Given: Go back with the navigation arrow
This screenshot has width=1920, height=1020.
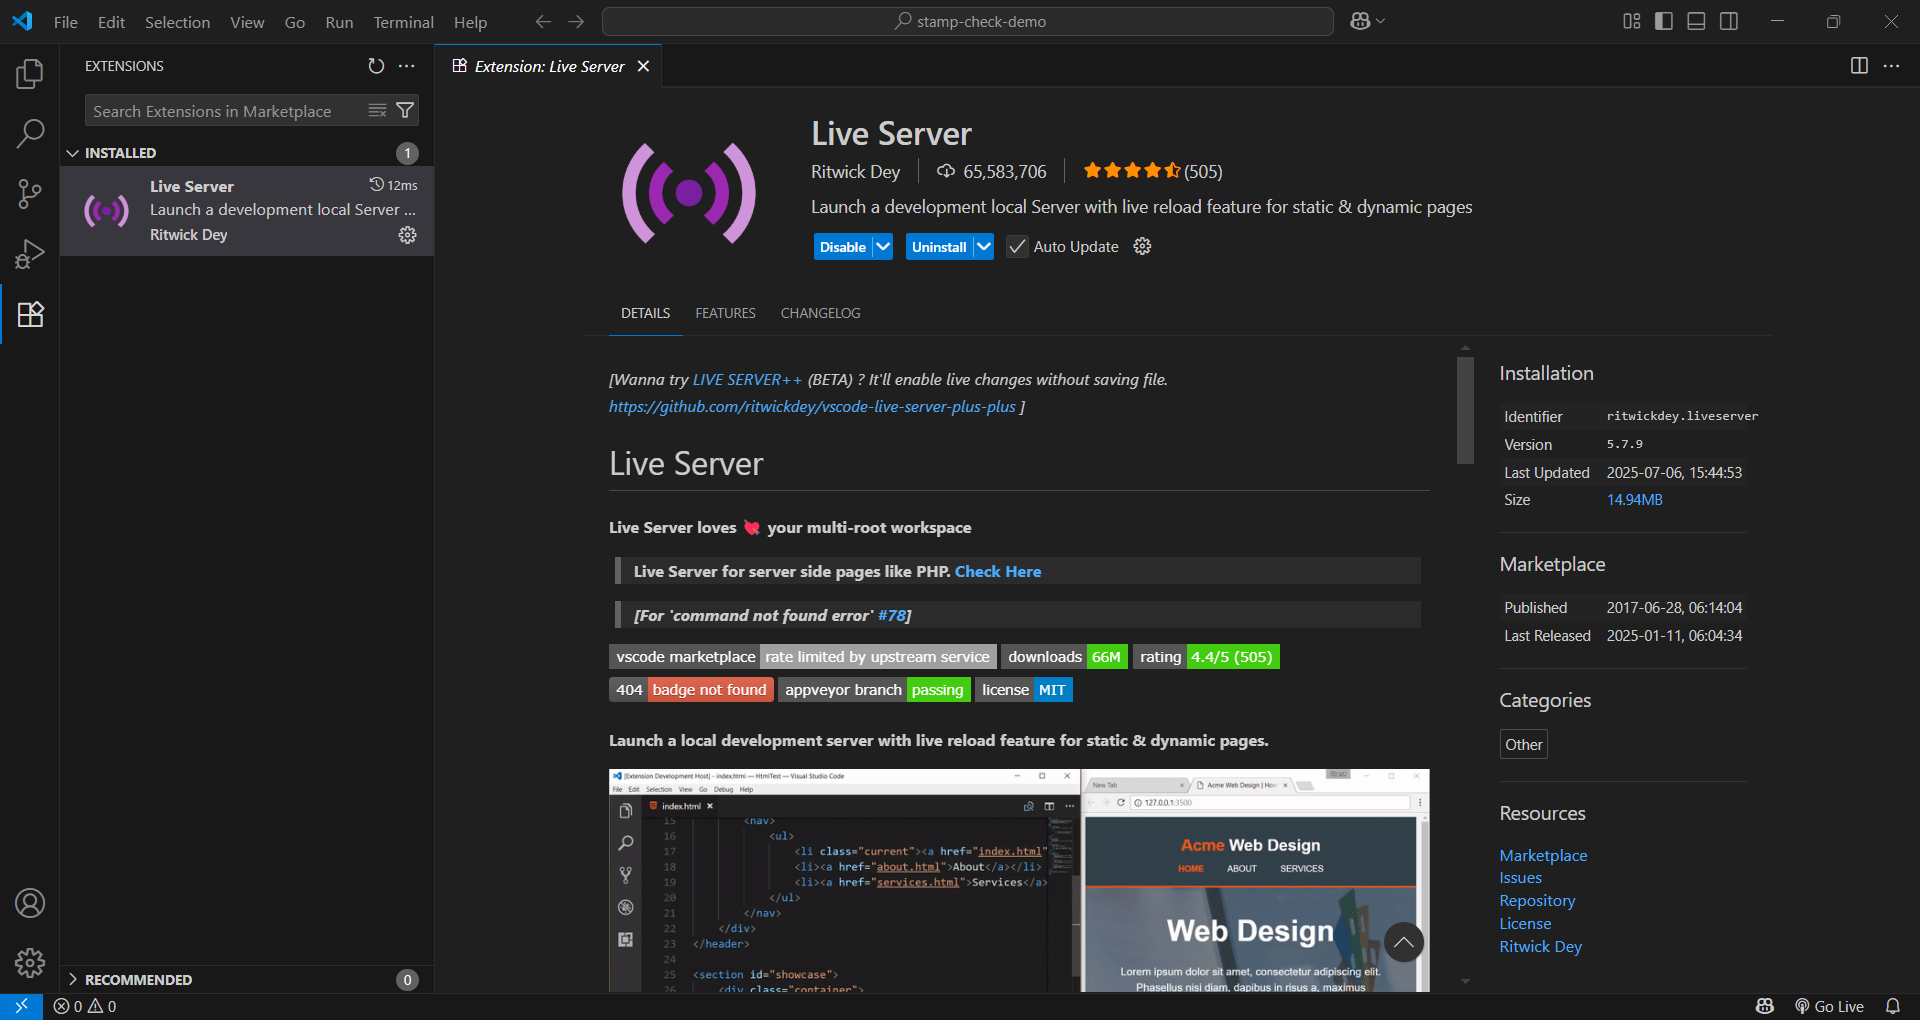Looking at the screenshot, I should click(543, 21).
